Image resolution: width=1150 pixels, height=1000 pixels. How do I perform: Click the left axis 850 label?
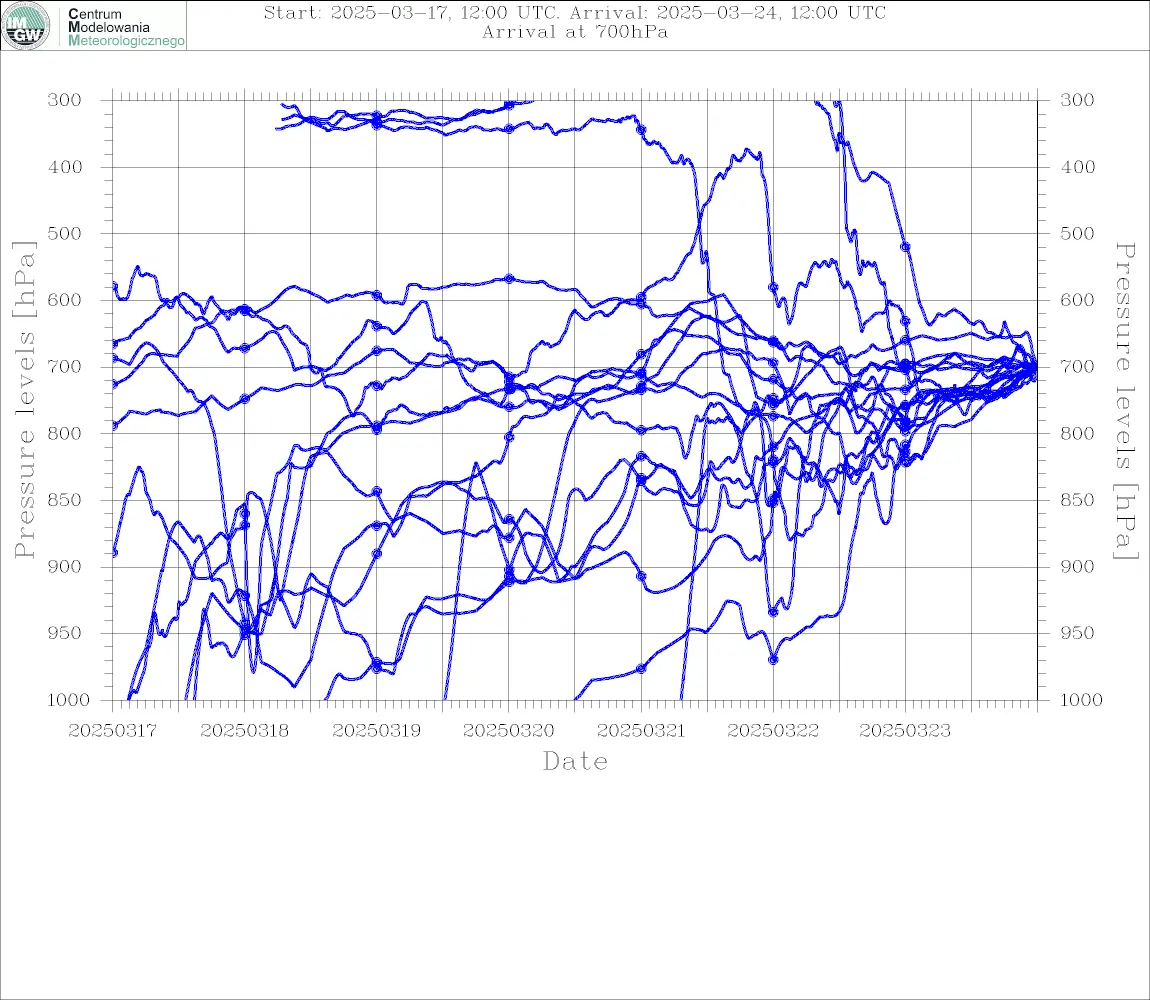65,500
